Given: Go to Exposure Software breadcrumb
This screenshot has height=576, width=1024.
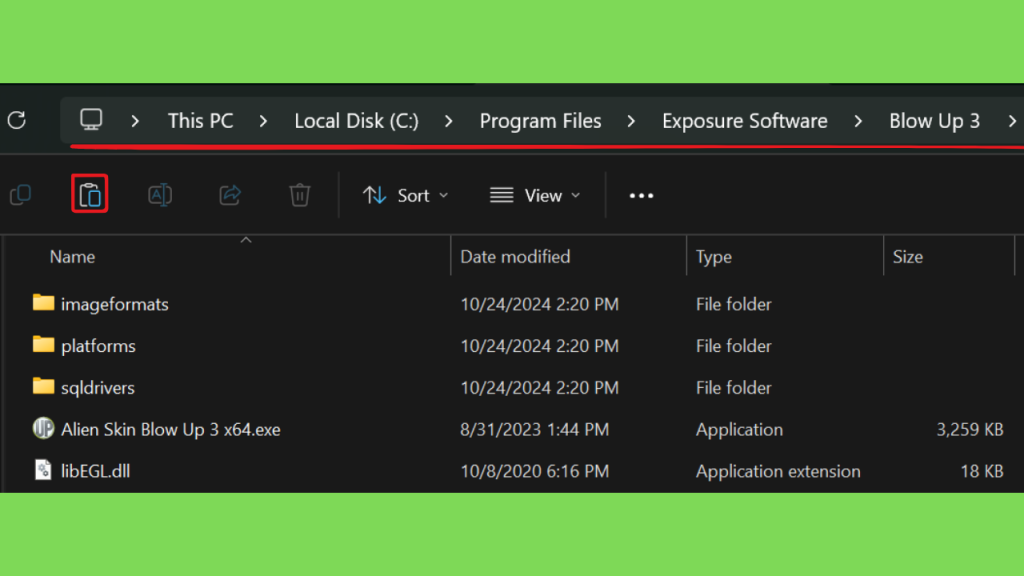Looking at the screenshot, I should click(x=745, y=121).
